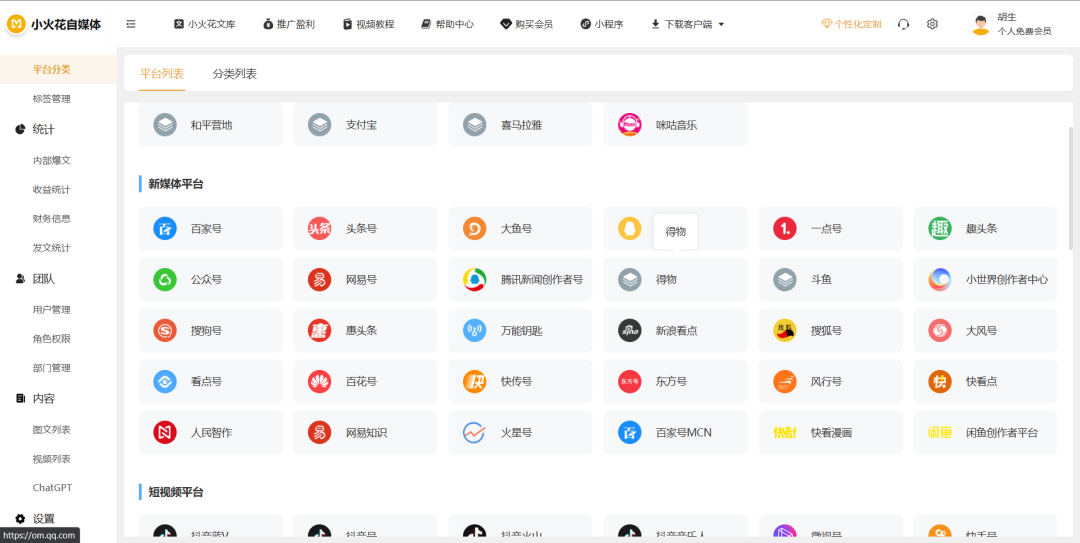Click the 网易号 icon

(x=320, y=280)
